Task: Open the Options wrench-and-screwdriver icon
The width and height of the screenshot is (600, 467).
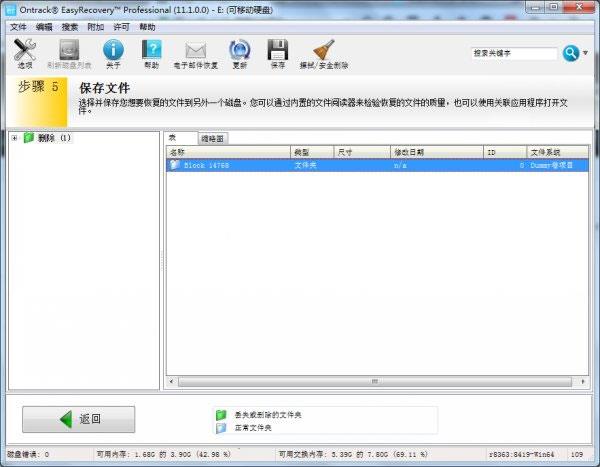Action: (x=25, y=50)
